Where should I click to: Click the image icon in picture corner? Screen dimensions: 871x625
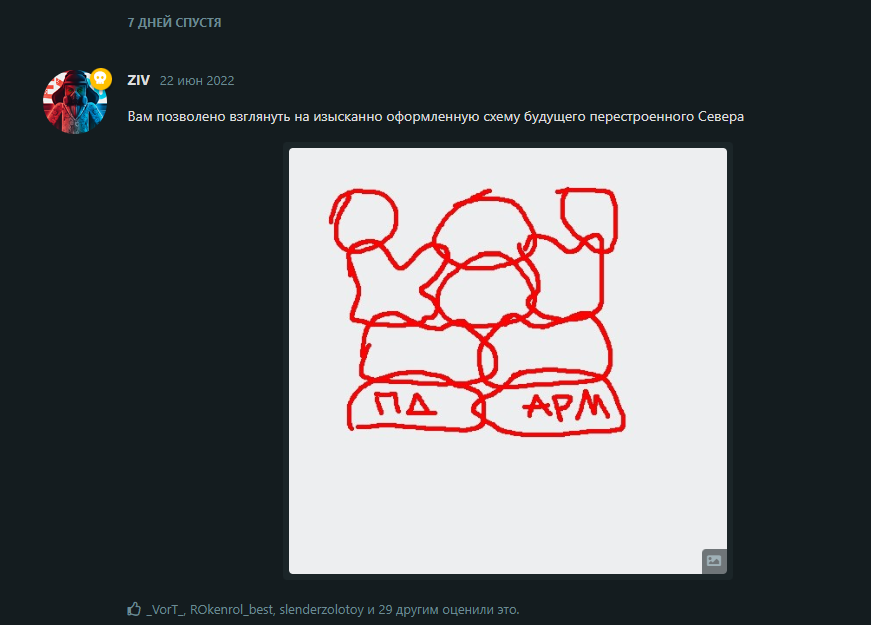pos(714,561)
